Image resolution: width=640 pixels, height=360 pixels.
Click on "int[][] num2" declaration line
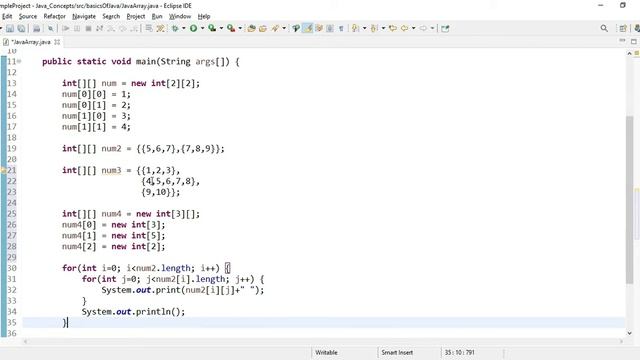tap(143, 149)
